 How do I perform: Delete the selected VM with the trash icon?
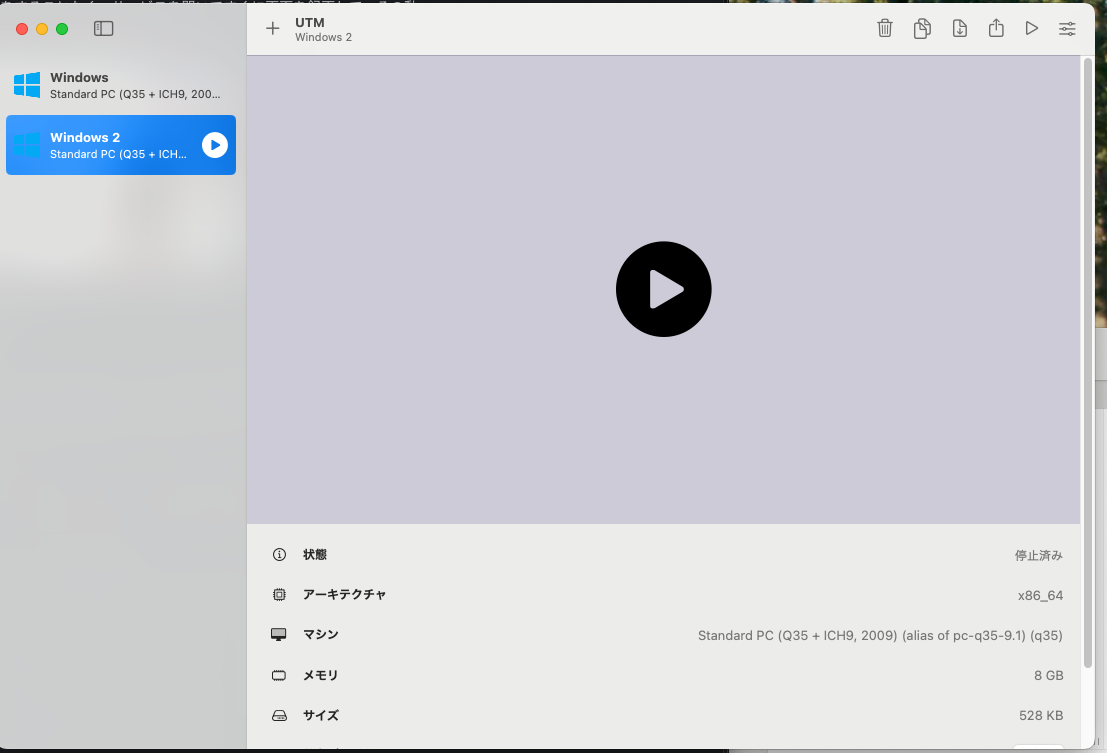pos(885,28)
